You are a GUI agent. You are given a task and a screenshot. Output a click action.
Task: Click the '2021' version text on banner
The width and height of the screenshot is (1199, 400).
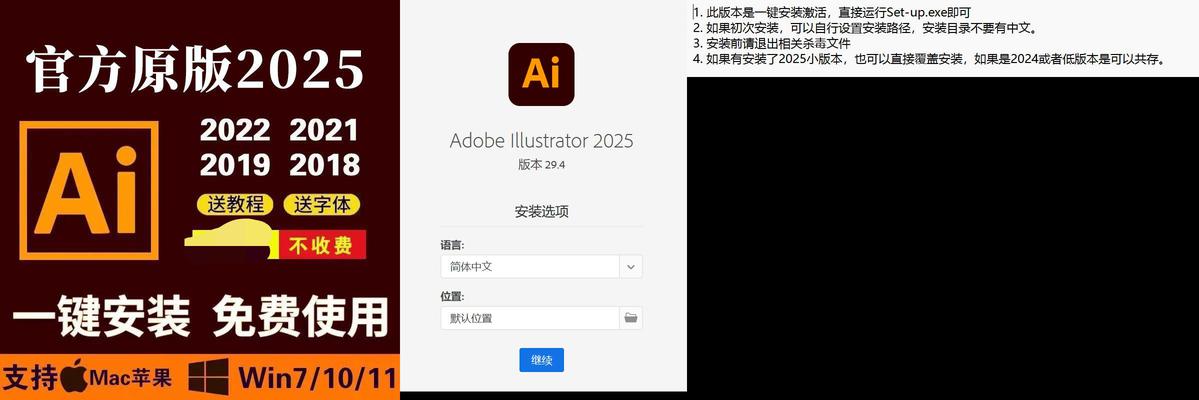pyautogui.click(x=324, y=130)
